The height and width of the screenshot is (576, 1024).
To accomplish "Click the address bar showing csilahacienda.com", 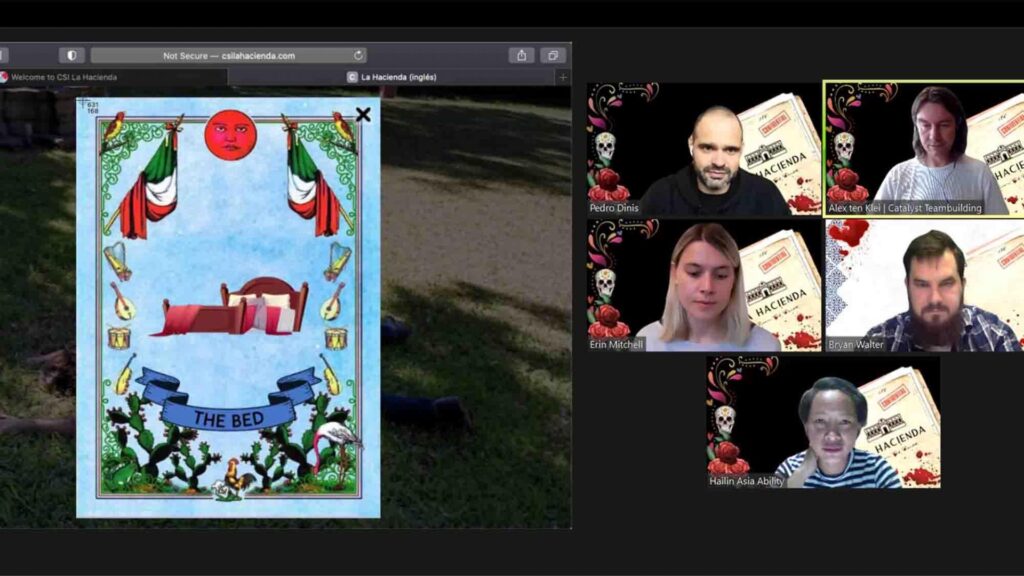I will pos(228,56).
